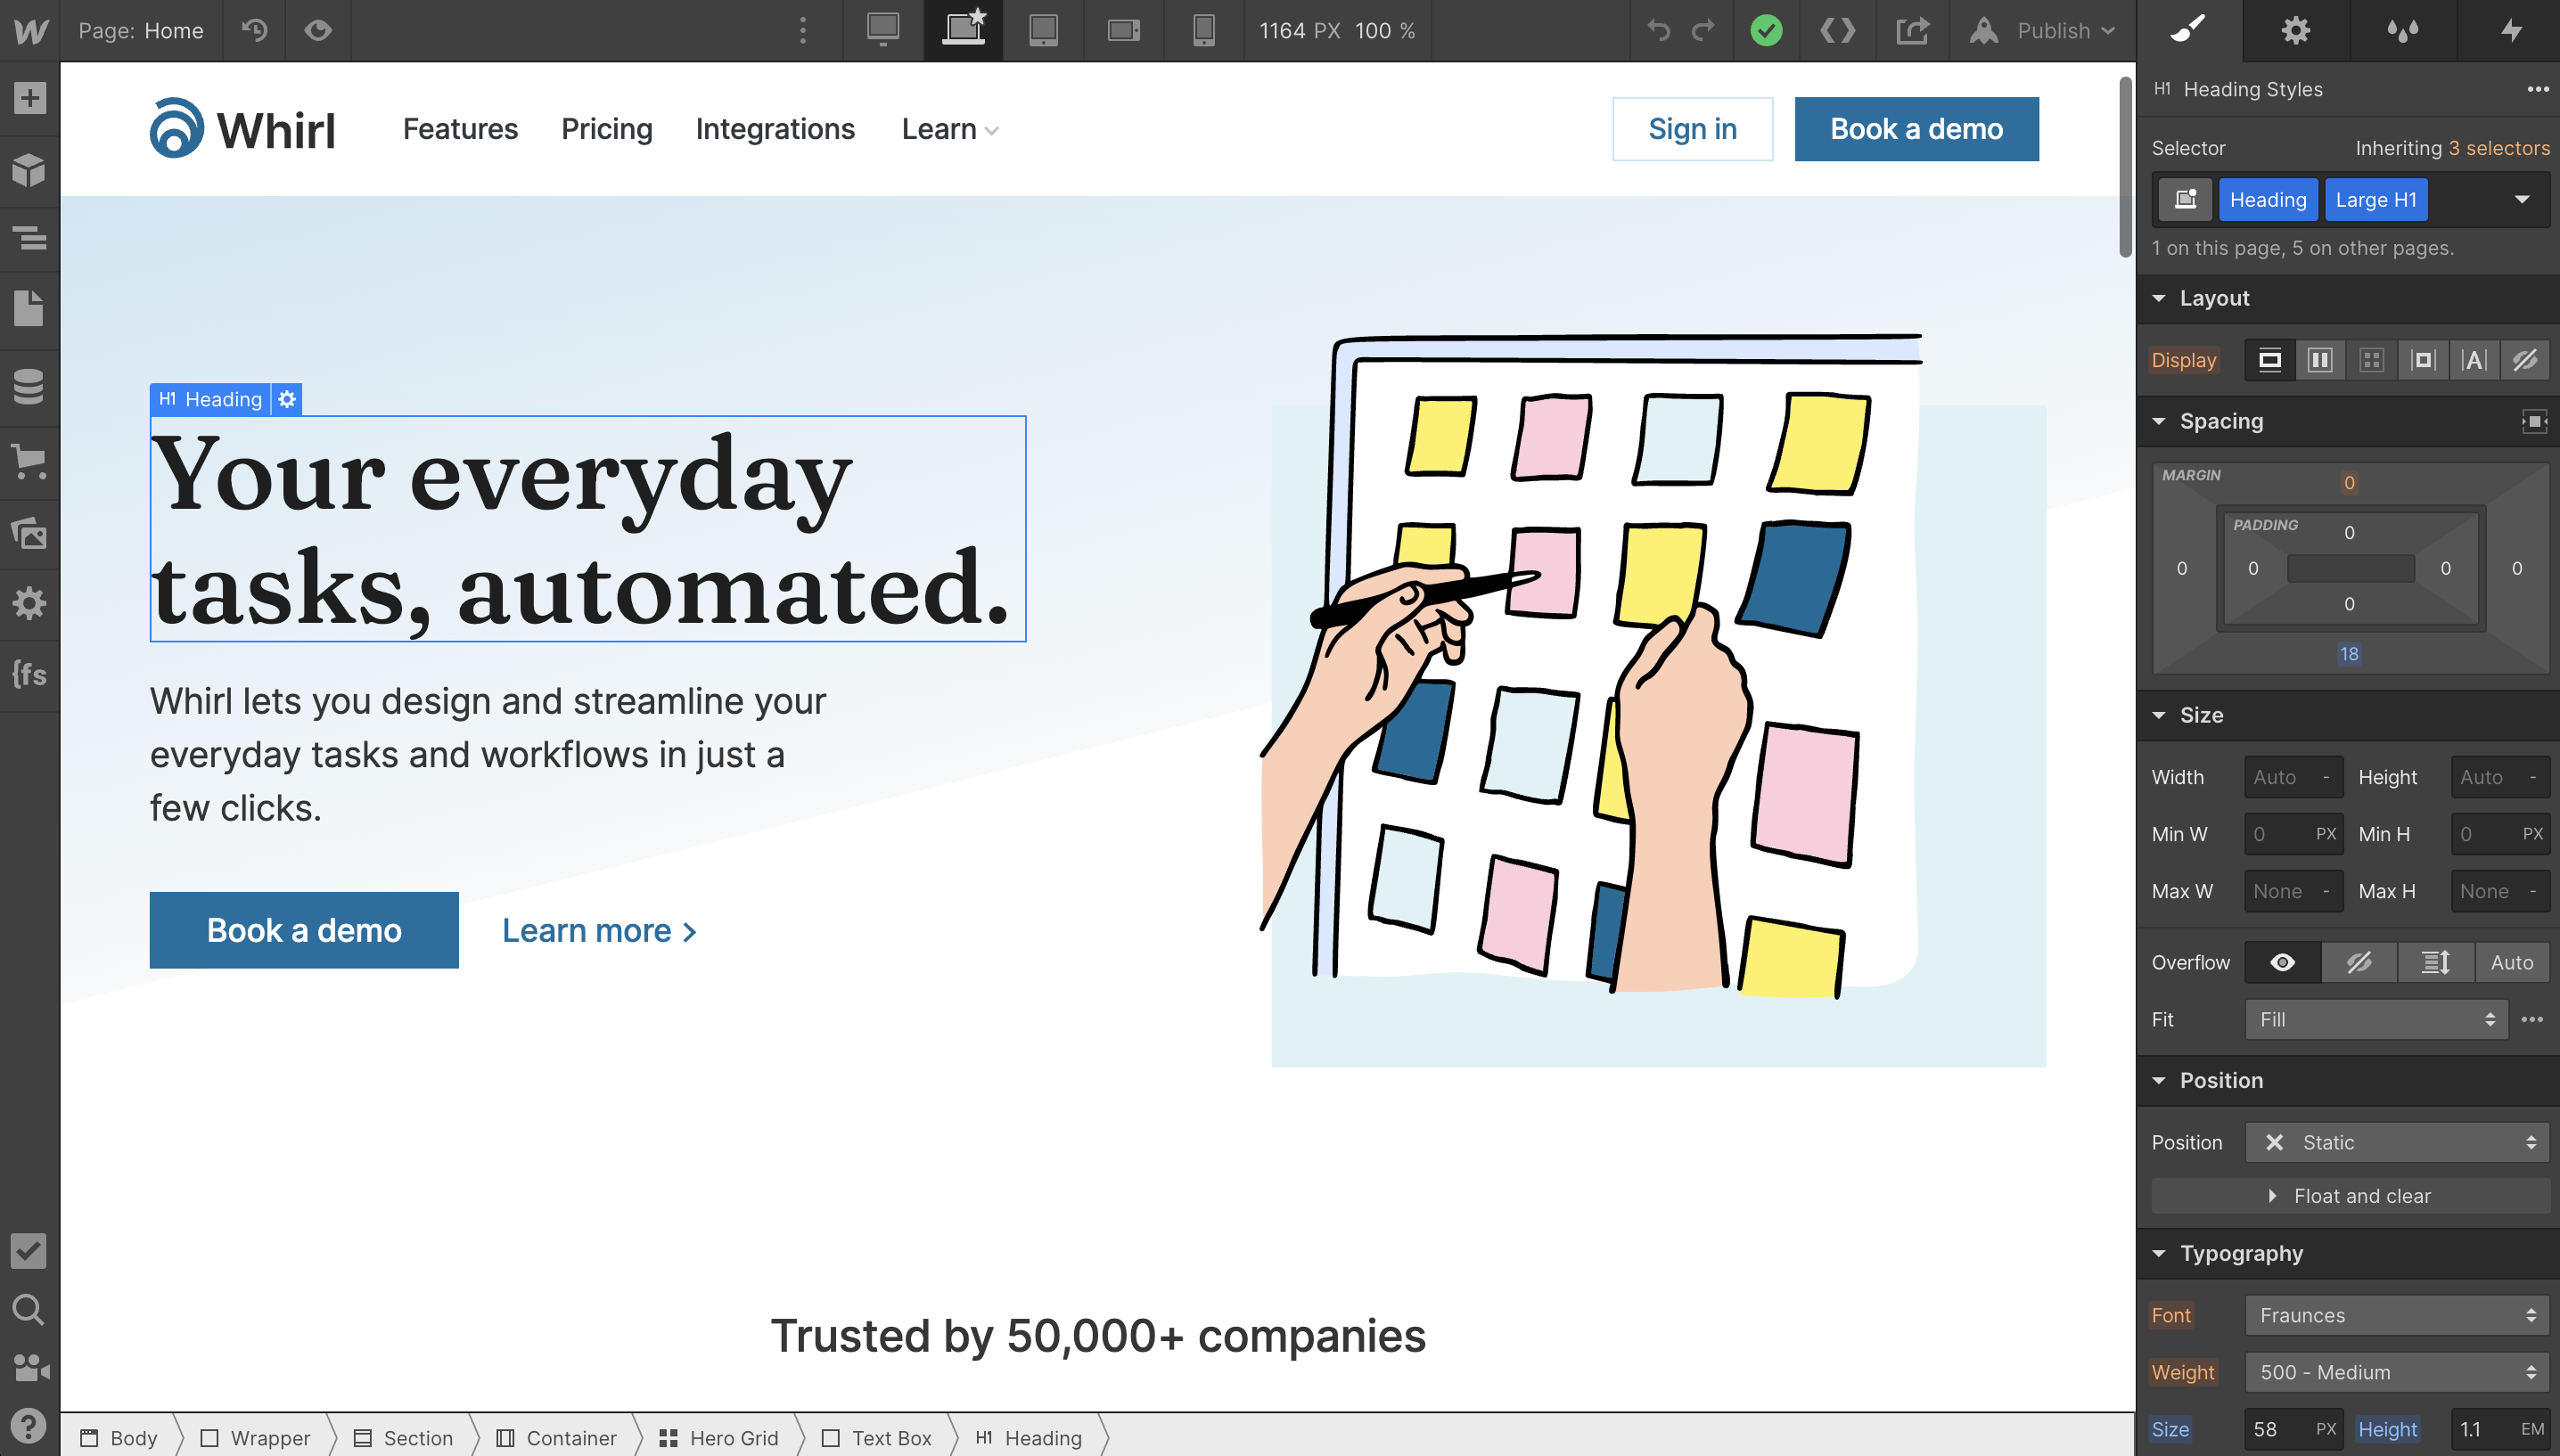Image resolution: width=2560 pixels, height=1456 pixels.
Task: Set overflow to hidden
Action: [x=2359, y=962]
